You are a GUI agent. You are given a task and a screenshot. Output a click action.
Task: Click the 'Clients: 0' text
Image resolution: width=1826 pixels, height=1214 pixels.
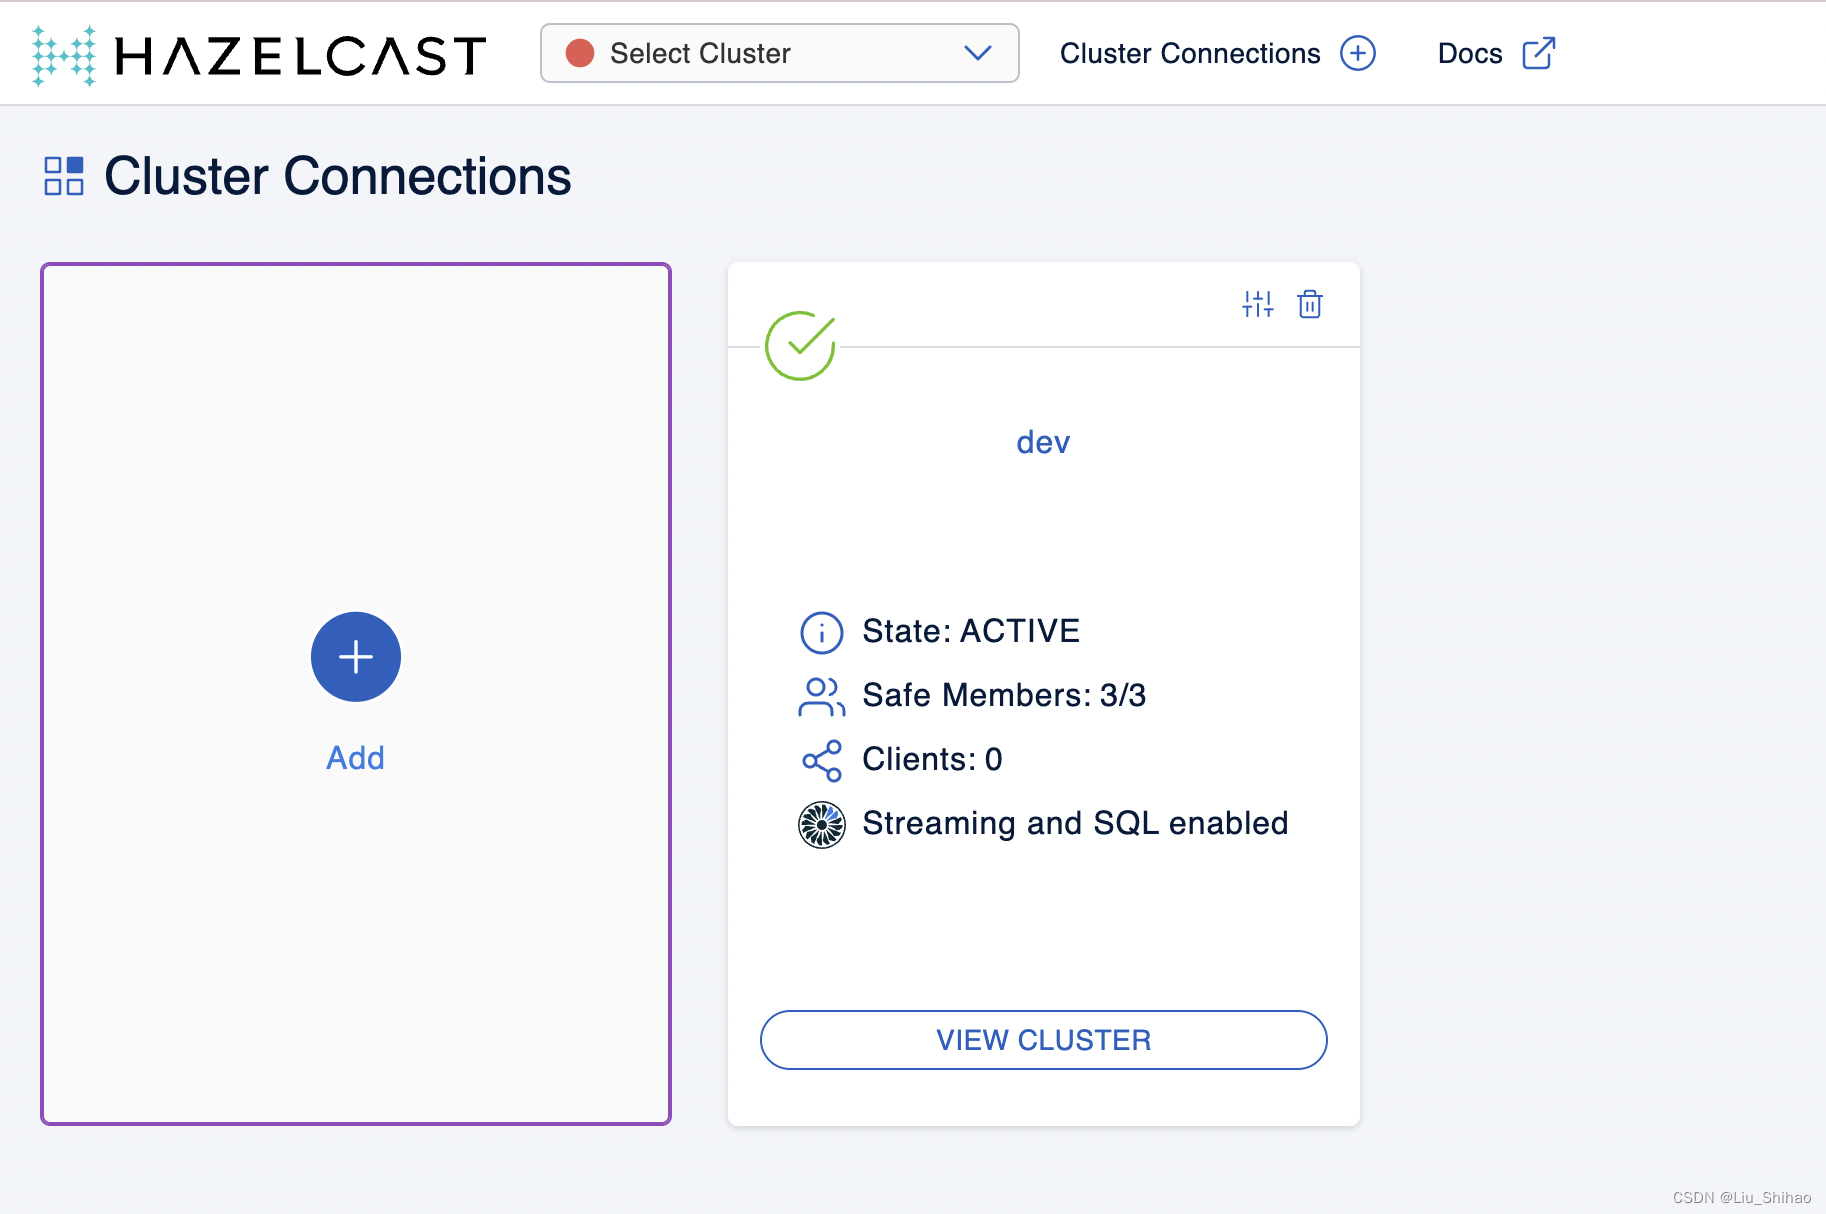click(932, 759)
